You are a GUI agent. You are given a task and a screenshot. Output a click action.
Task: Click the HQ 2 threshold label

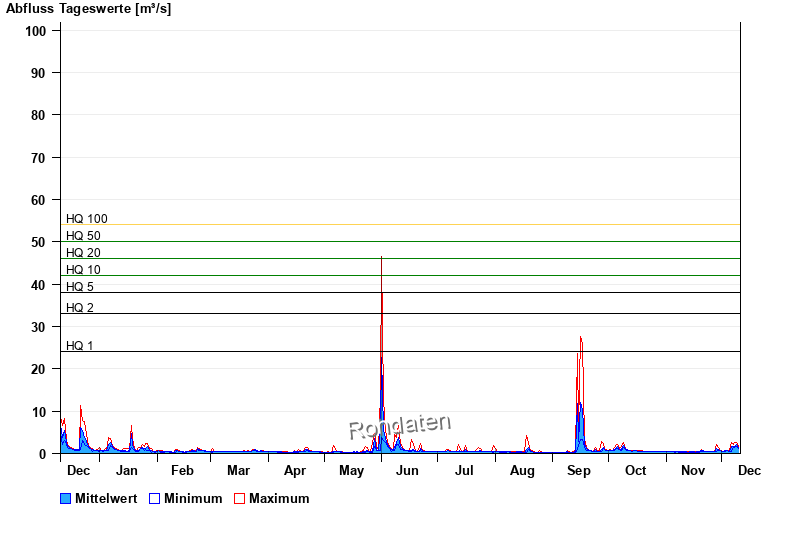point(80,308)
